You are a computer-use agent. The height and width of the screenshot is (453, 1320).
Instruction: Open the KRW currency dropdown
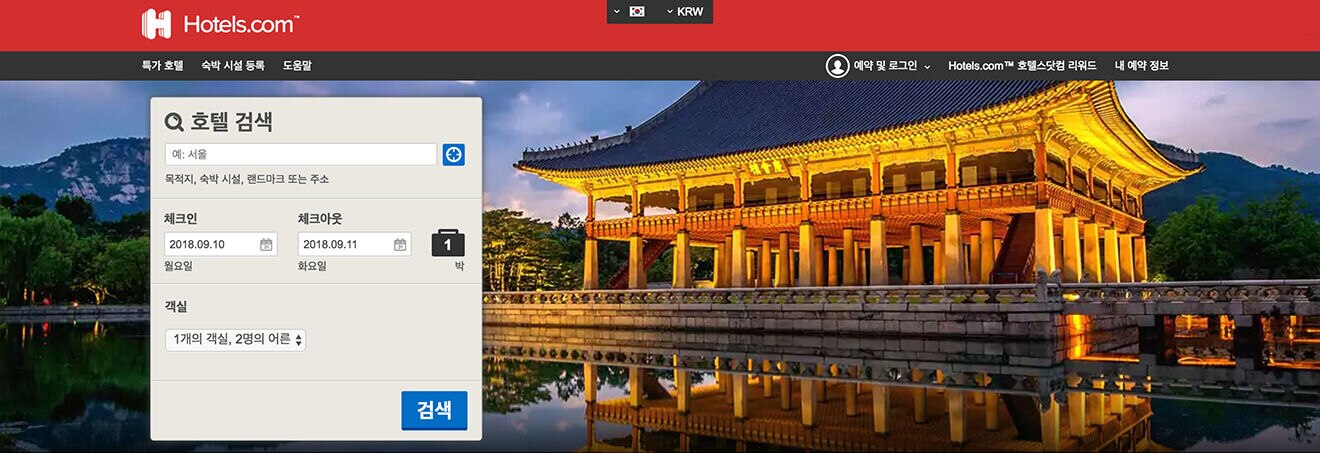685,11
